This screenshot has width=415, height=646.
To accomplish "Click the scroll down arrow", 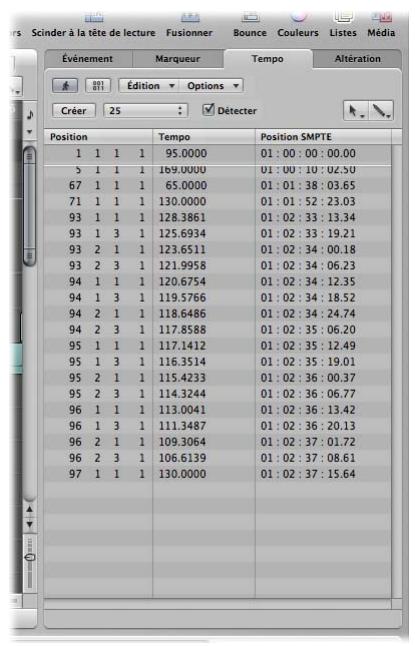I will pyautogui.click(x=30, y=524).
